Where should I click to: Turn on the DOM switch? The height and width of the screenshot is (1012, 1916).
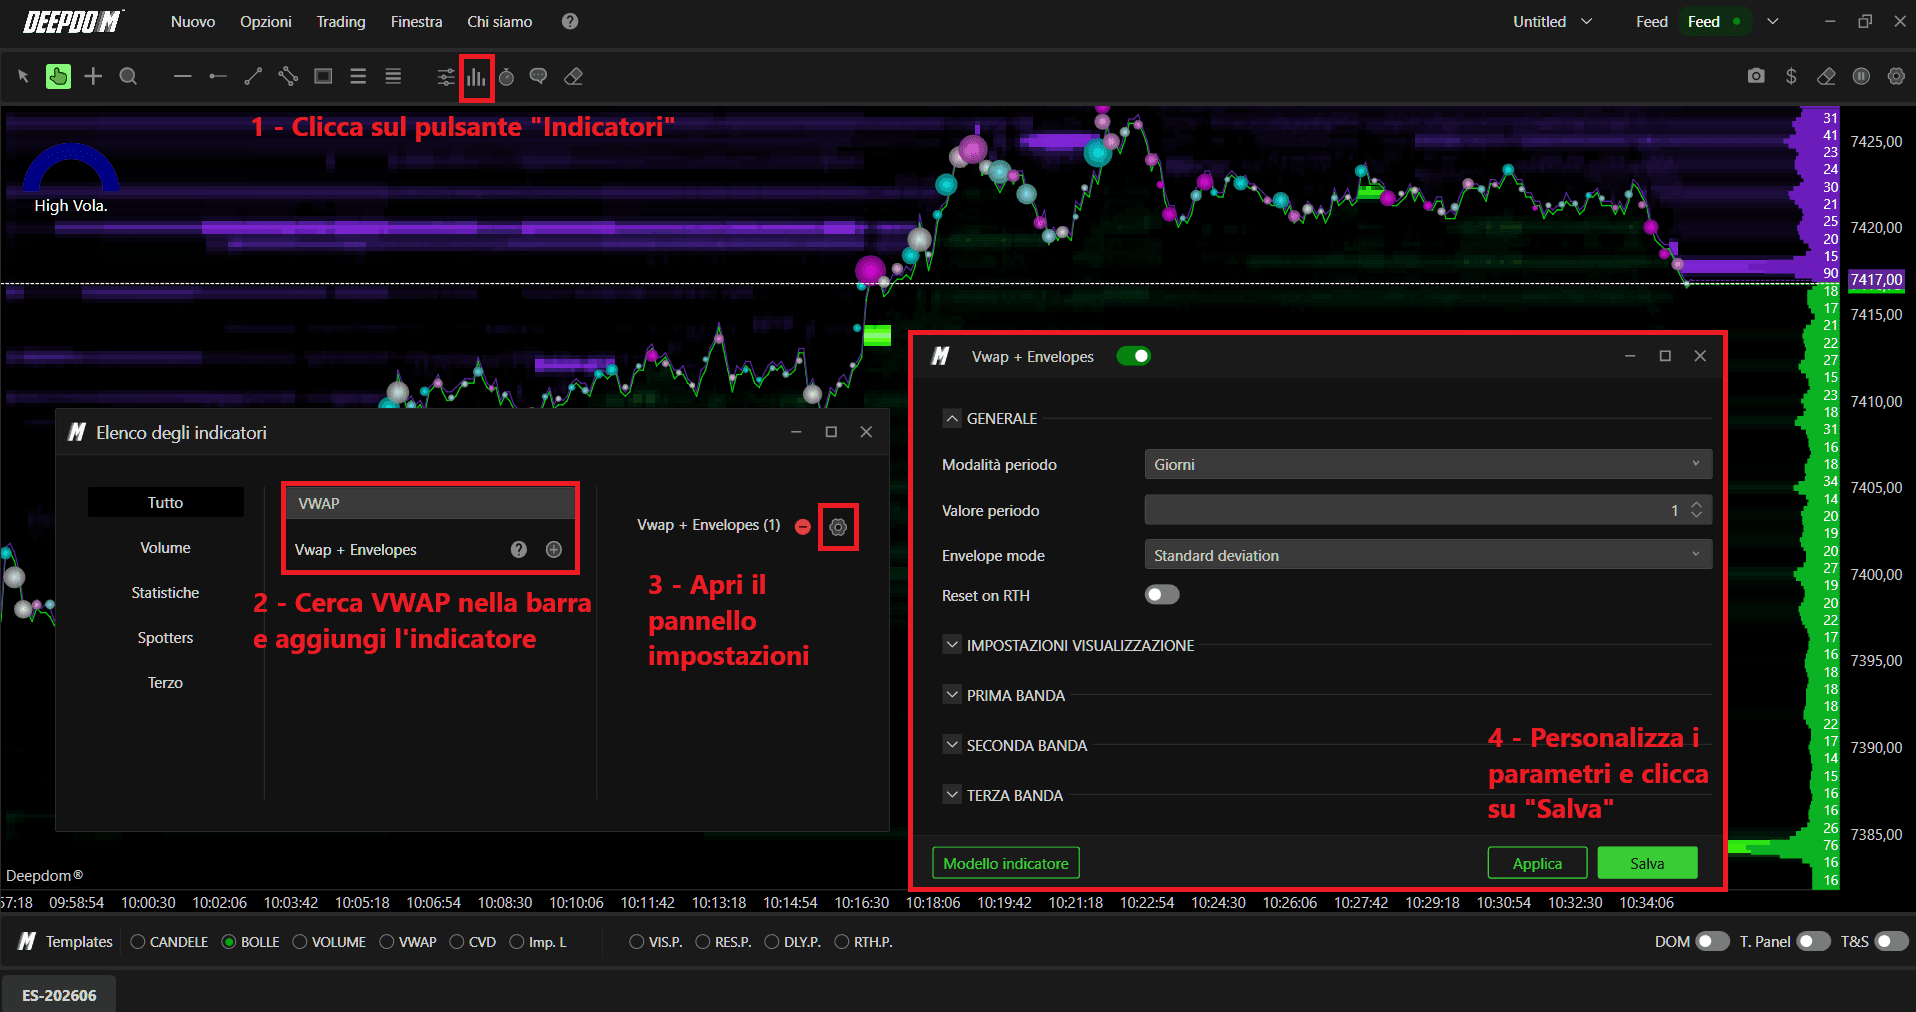[x=1712, y=941]
